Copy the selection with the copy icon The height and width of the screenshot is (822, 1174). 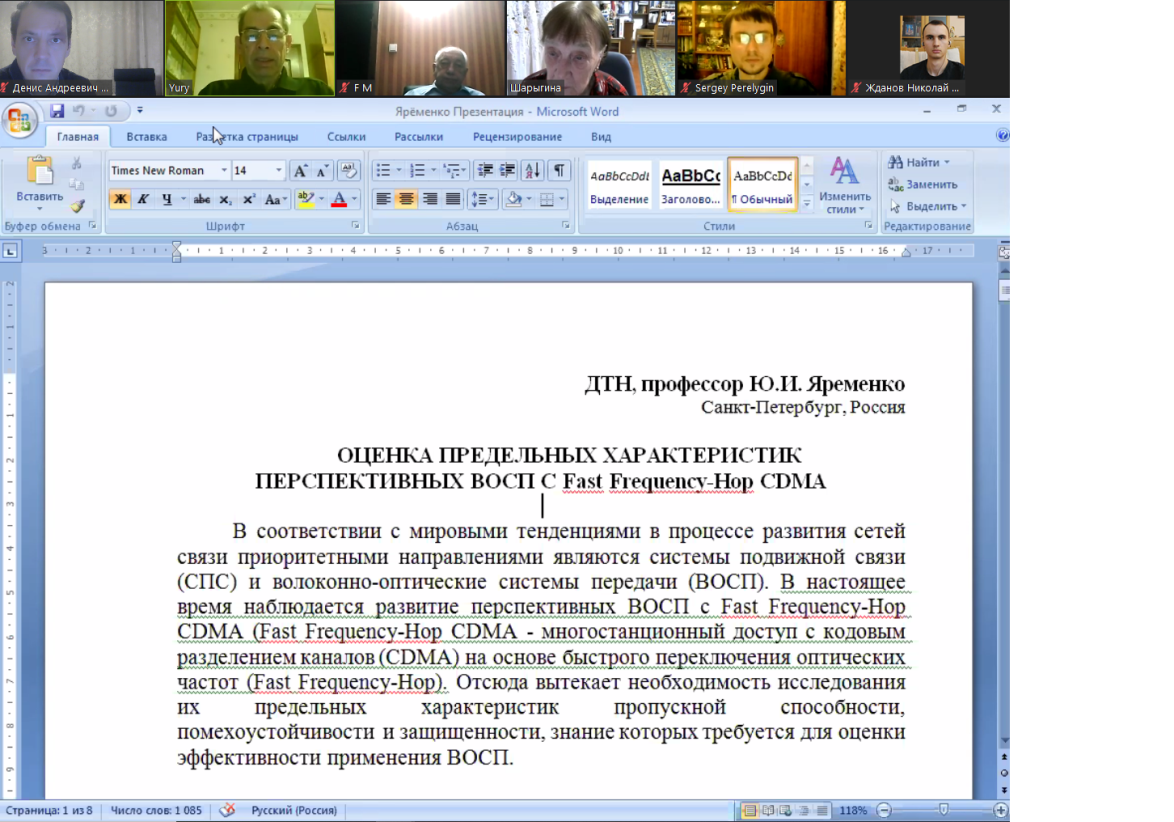(76, 184)
